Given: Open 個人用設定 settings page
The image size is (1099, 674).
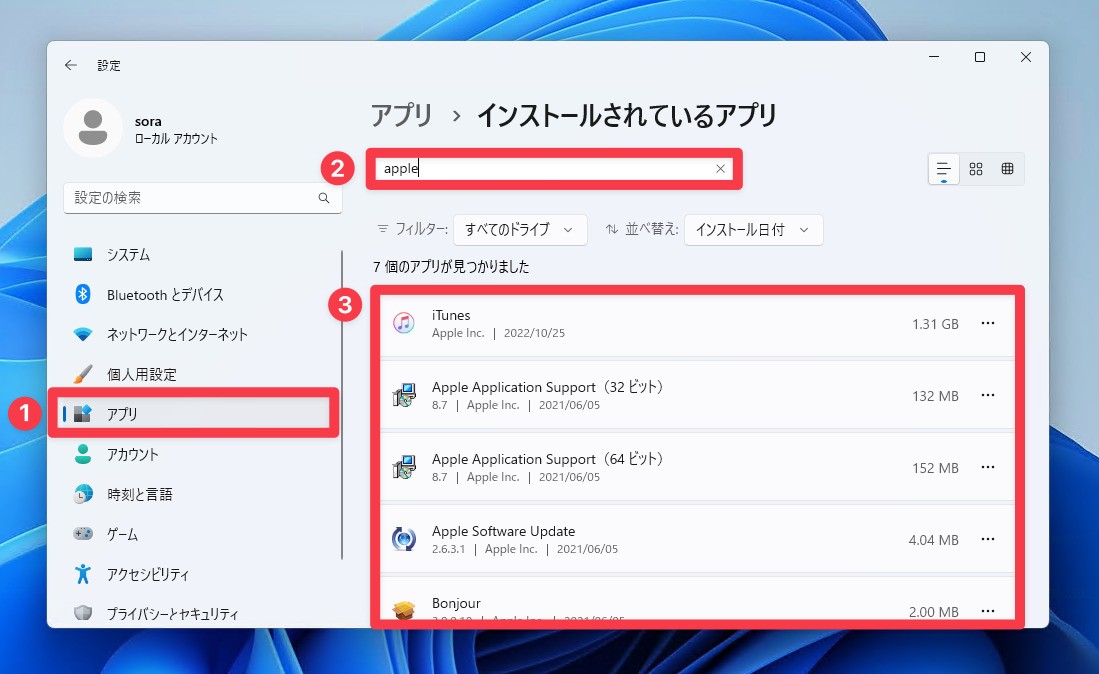Looking at the screenshot, I should 142,375.
